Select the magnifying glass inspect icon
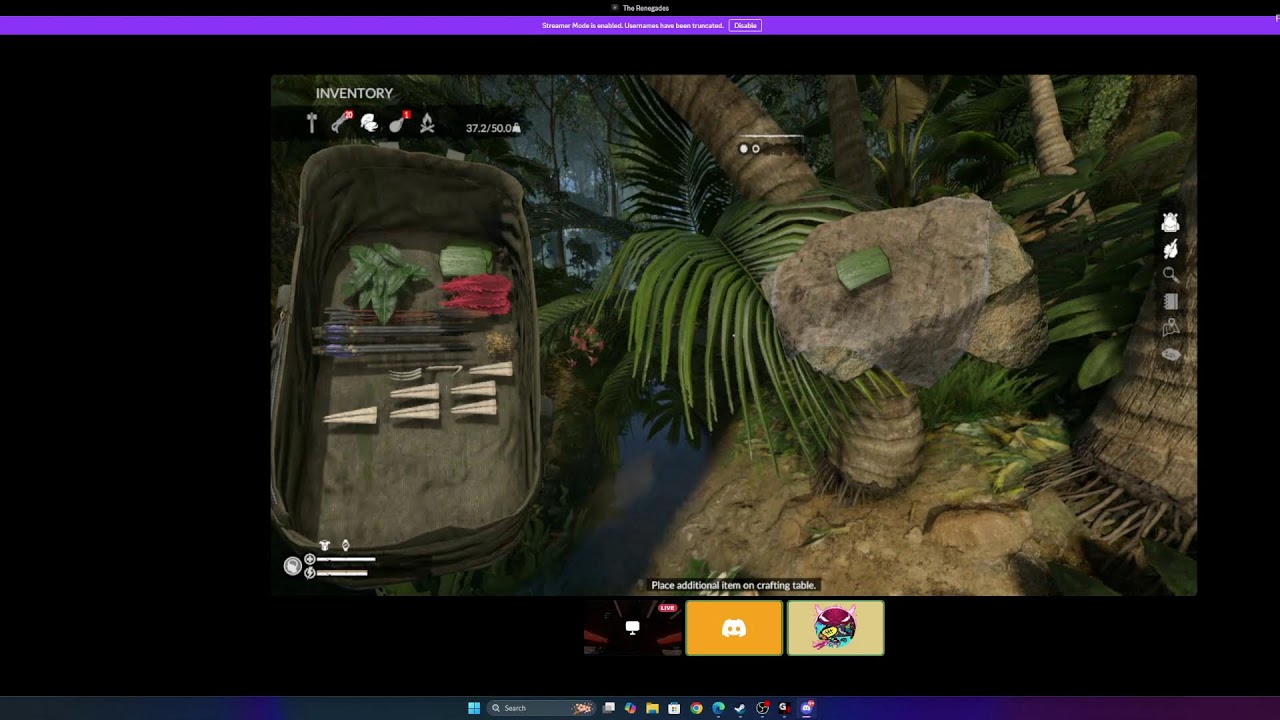Viewport: 1280px width, 720px height. pyautogui.click(x=1170, y=275)
